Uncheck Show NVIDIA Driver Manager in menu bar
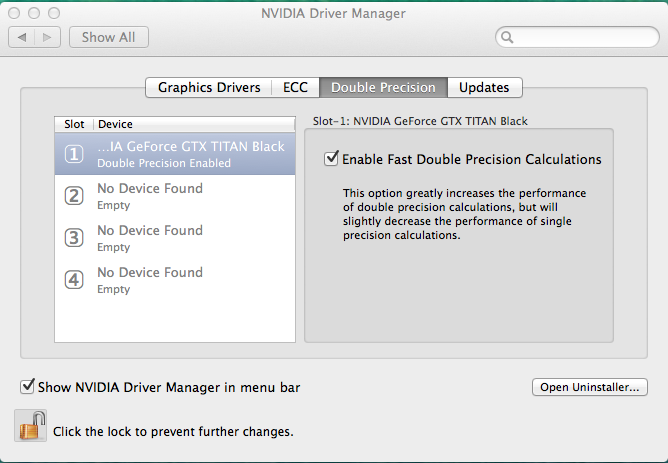668x463 pixels. point(27,386)
